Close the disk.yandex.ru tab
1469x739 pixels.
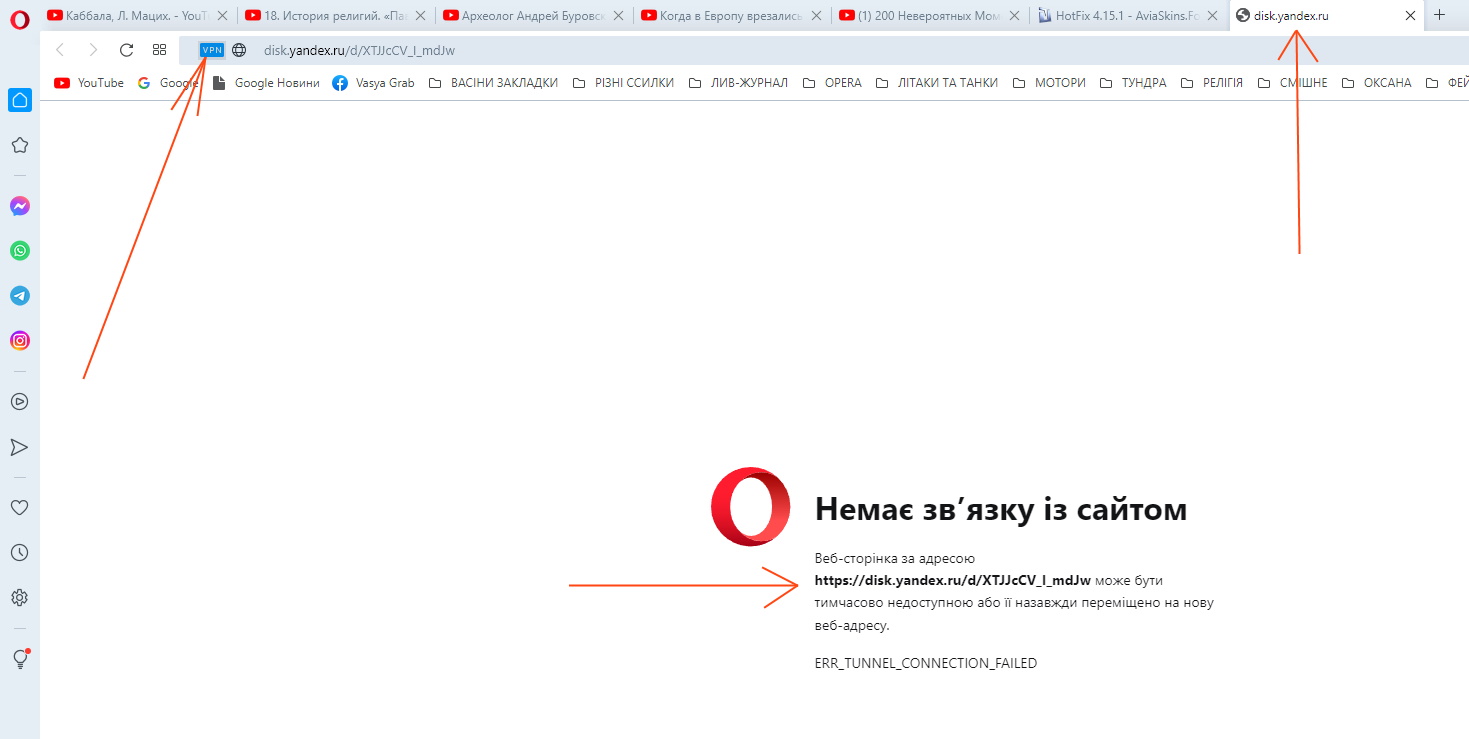coord(1411,15)
